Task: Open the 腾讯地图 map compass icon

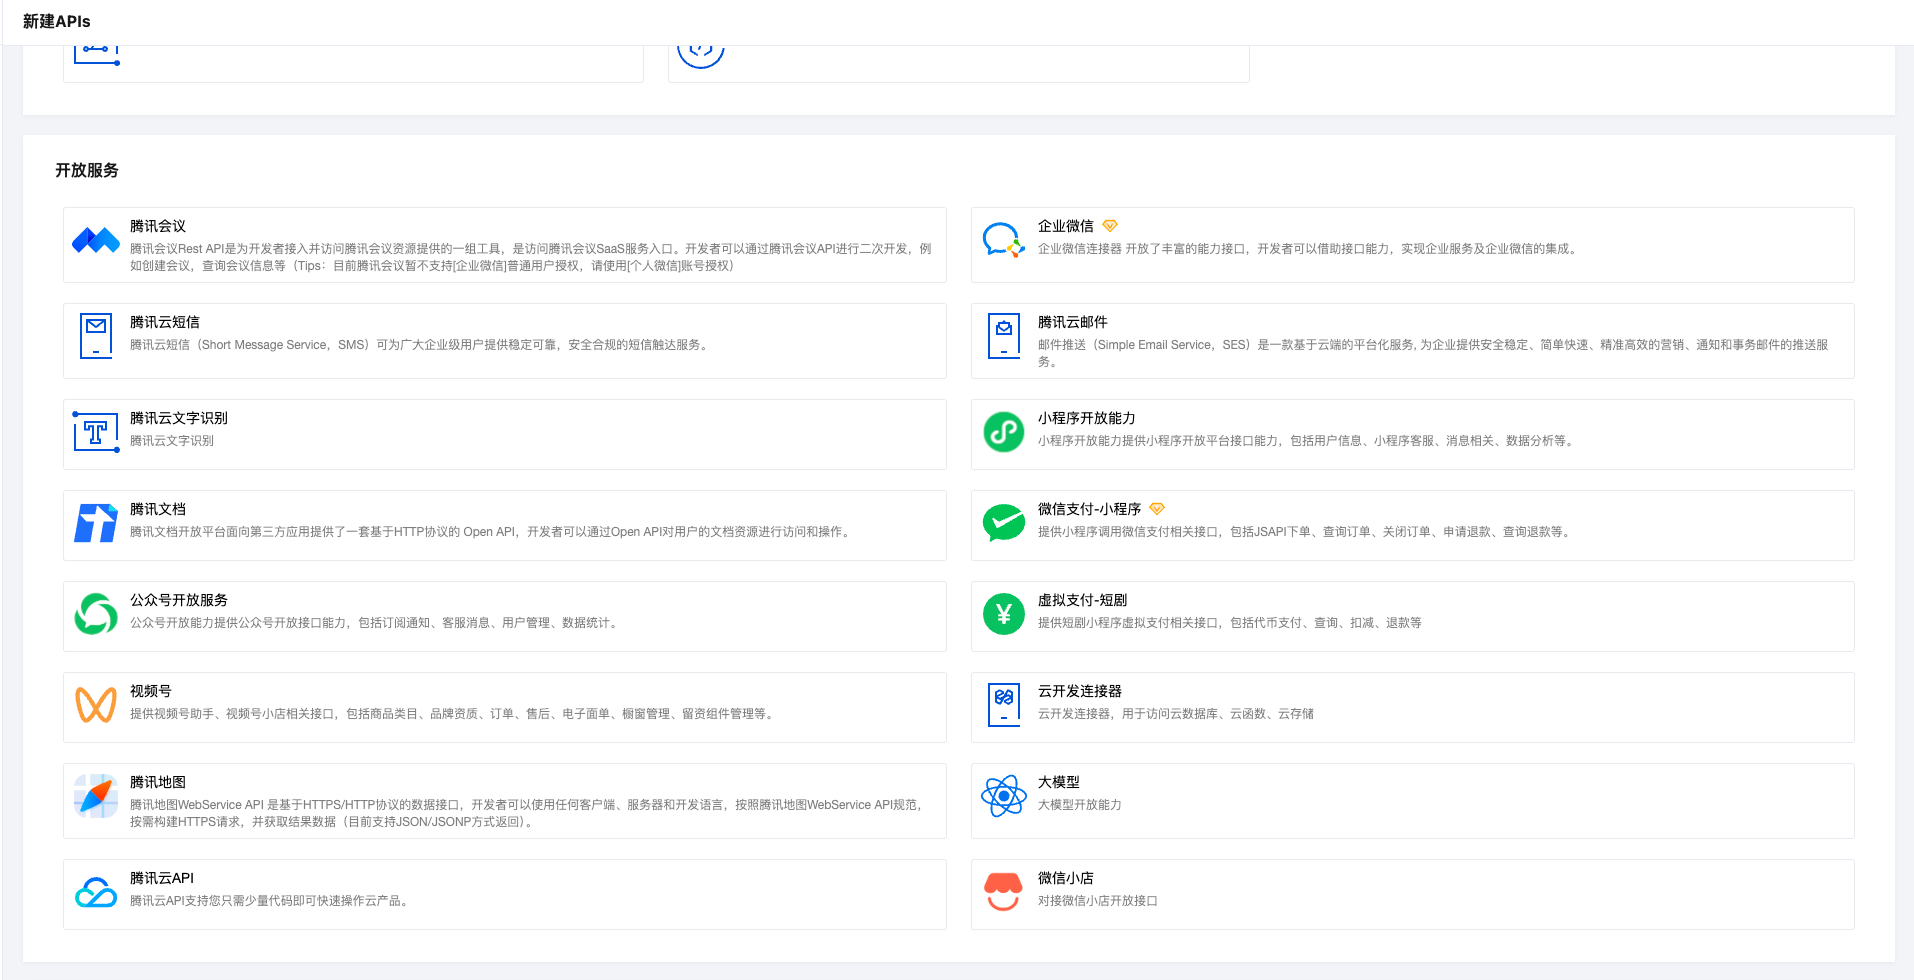Action: pyautogui.click(x=96, y=796)
